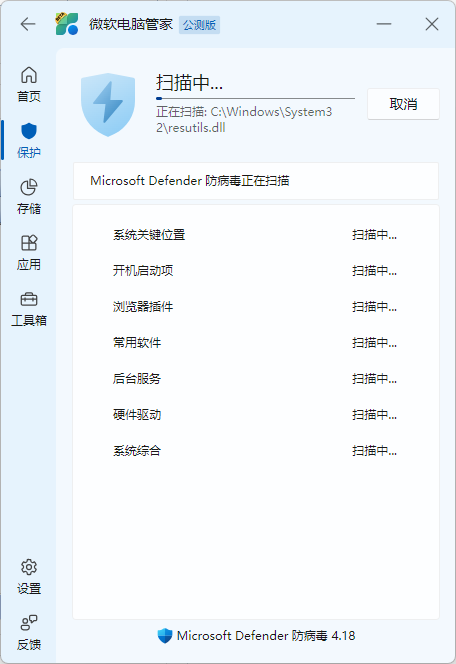Click scan status of 硬件驱动

click(374, 415)
